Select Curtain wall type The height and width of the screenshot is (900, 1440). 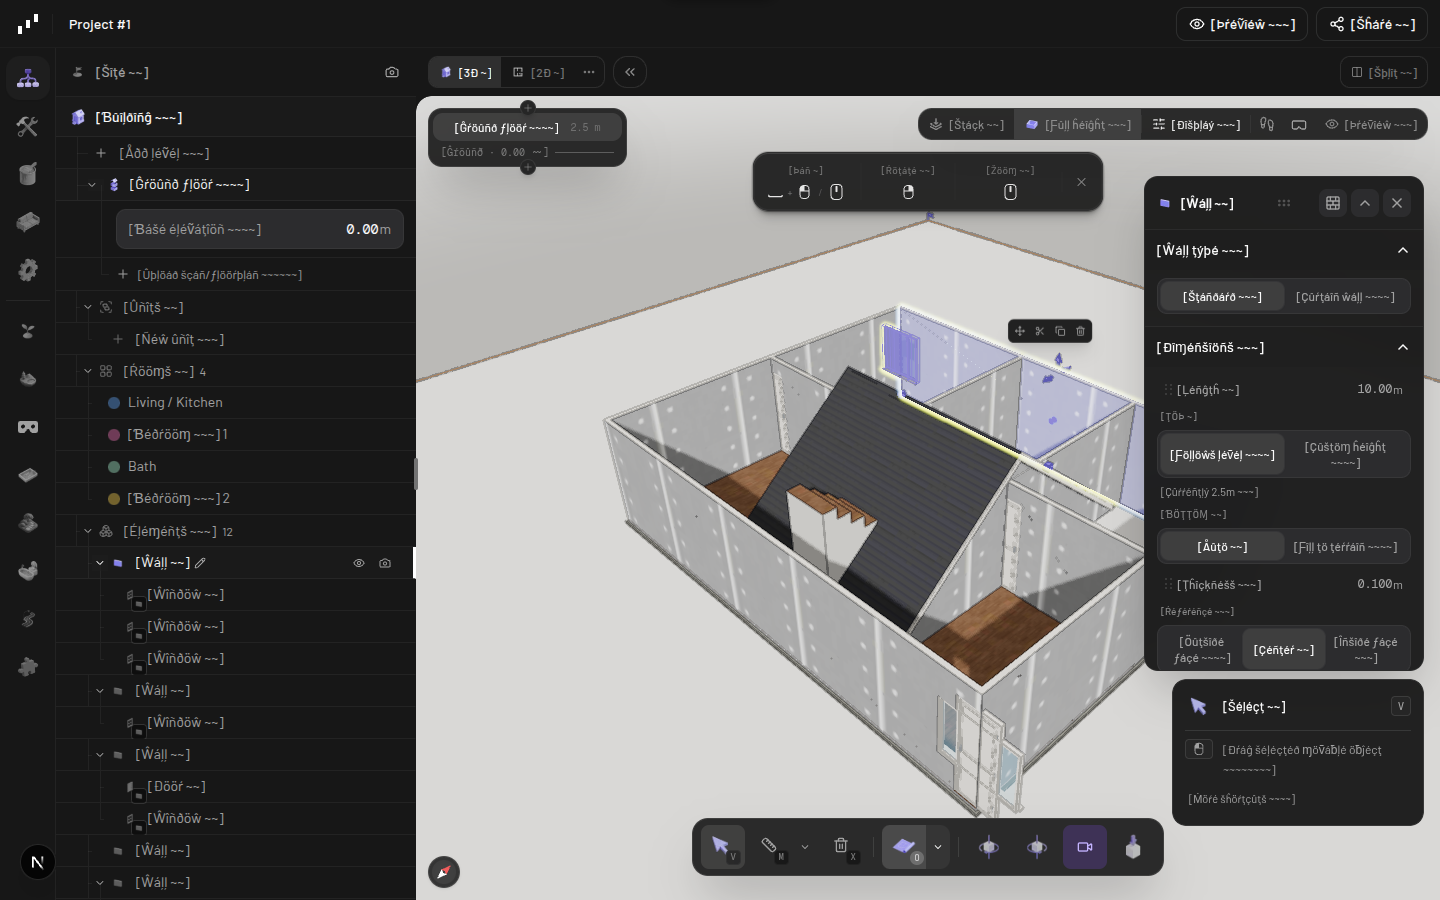(x=1345, y=297)
